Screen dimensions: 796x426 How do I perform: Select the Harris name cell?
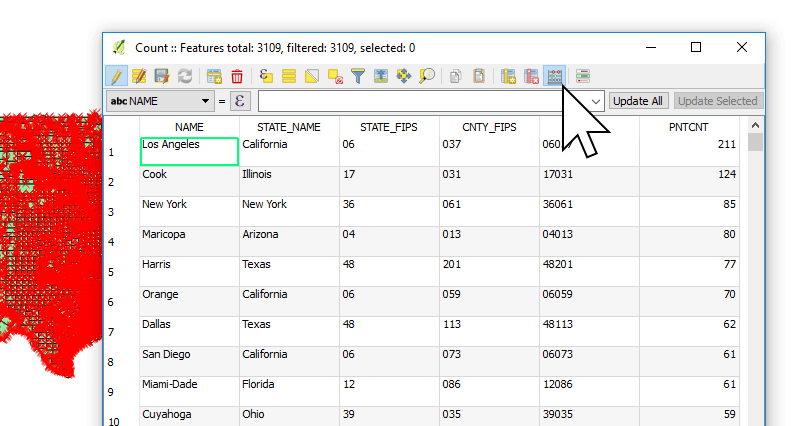coord(189,271)
